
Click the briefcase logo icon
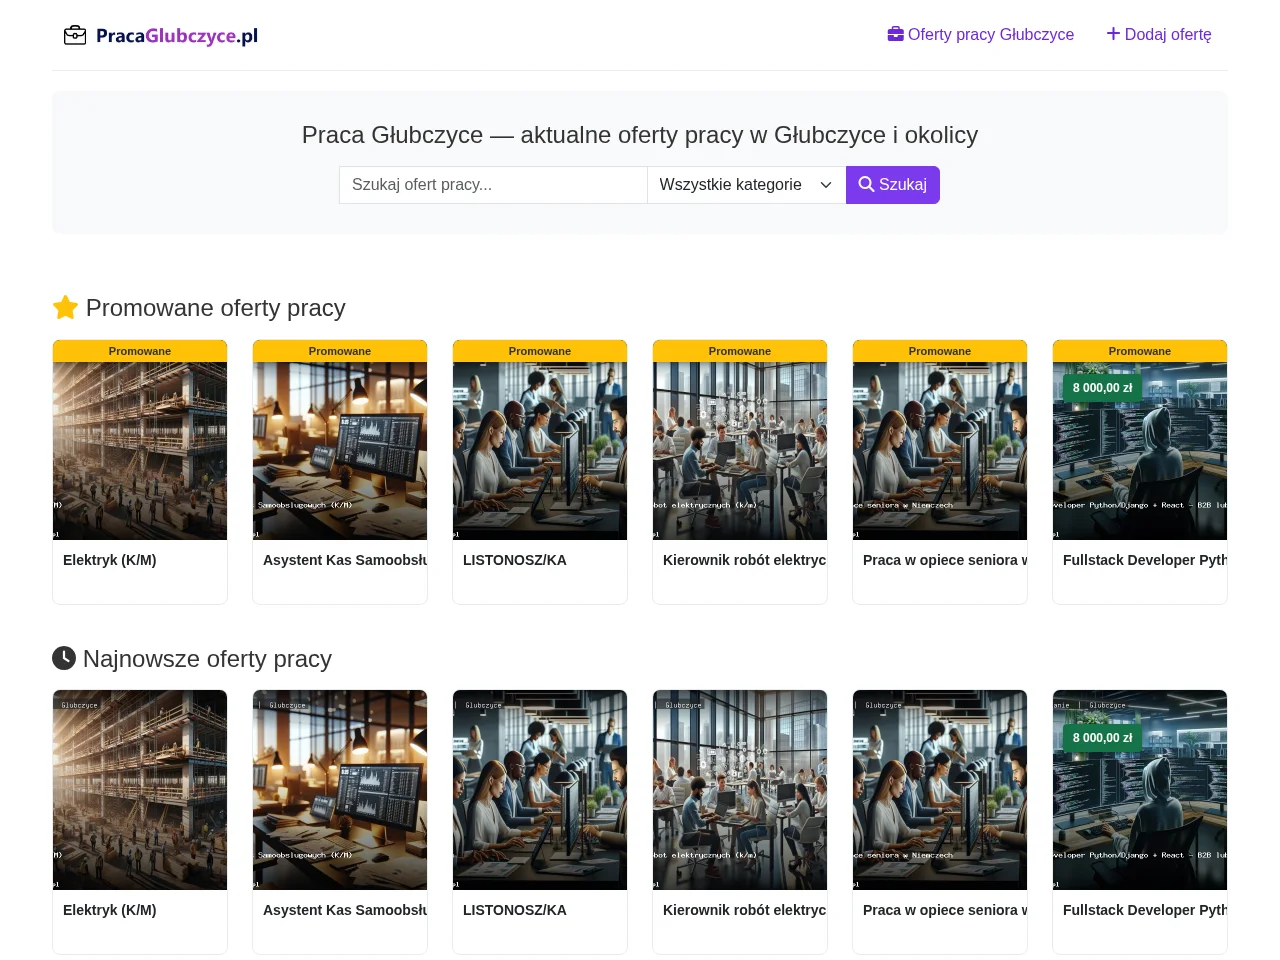coord(75,36)
